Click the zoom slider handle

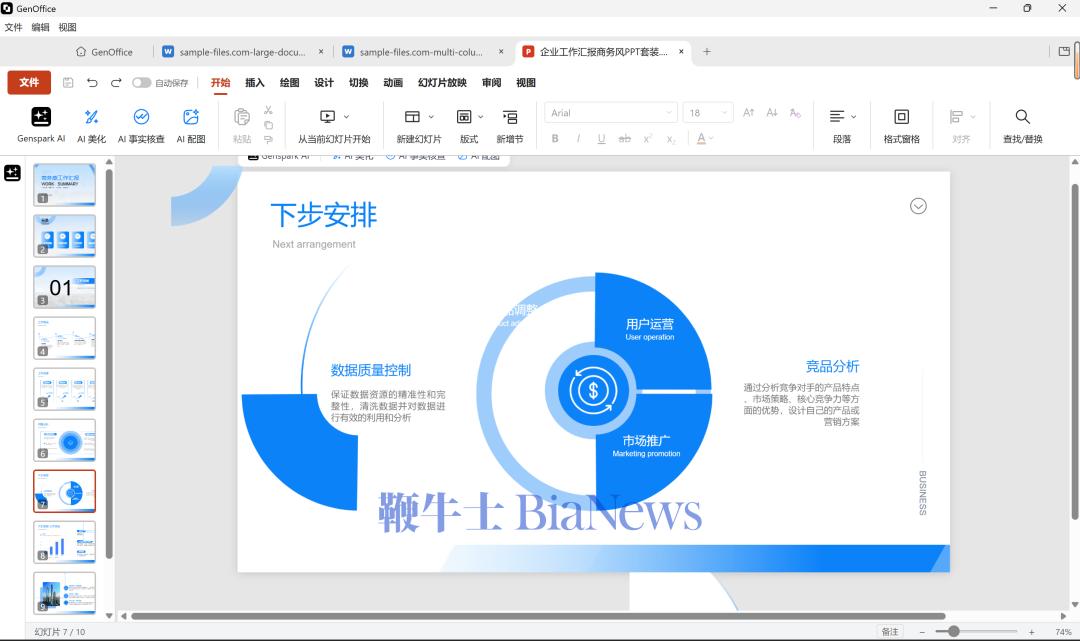pos(953,631)
